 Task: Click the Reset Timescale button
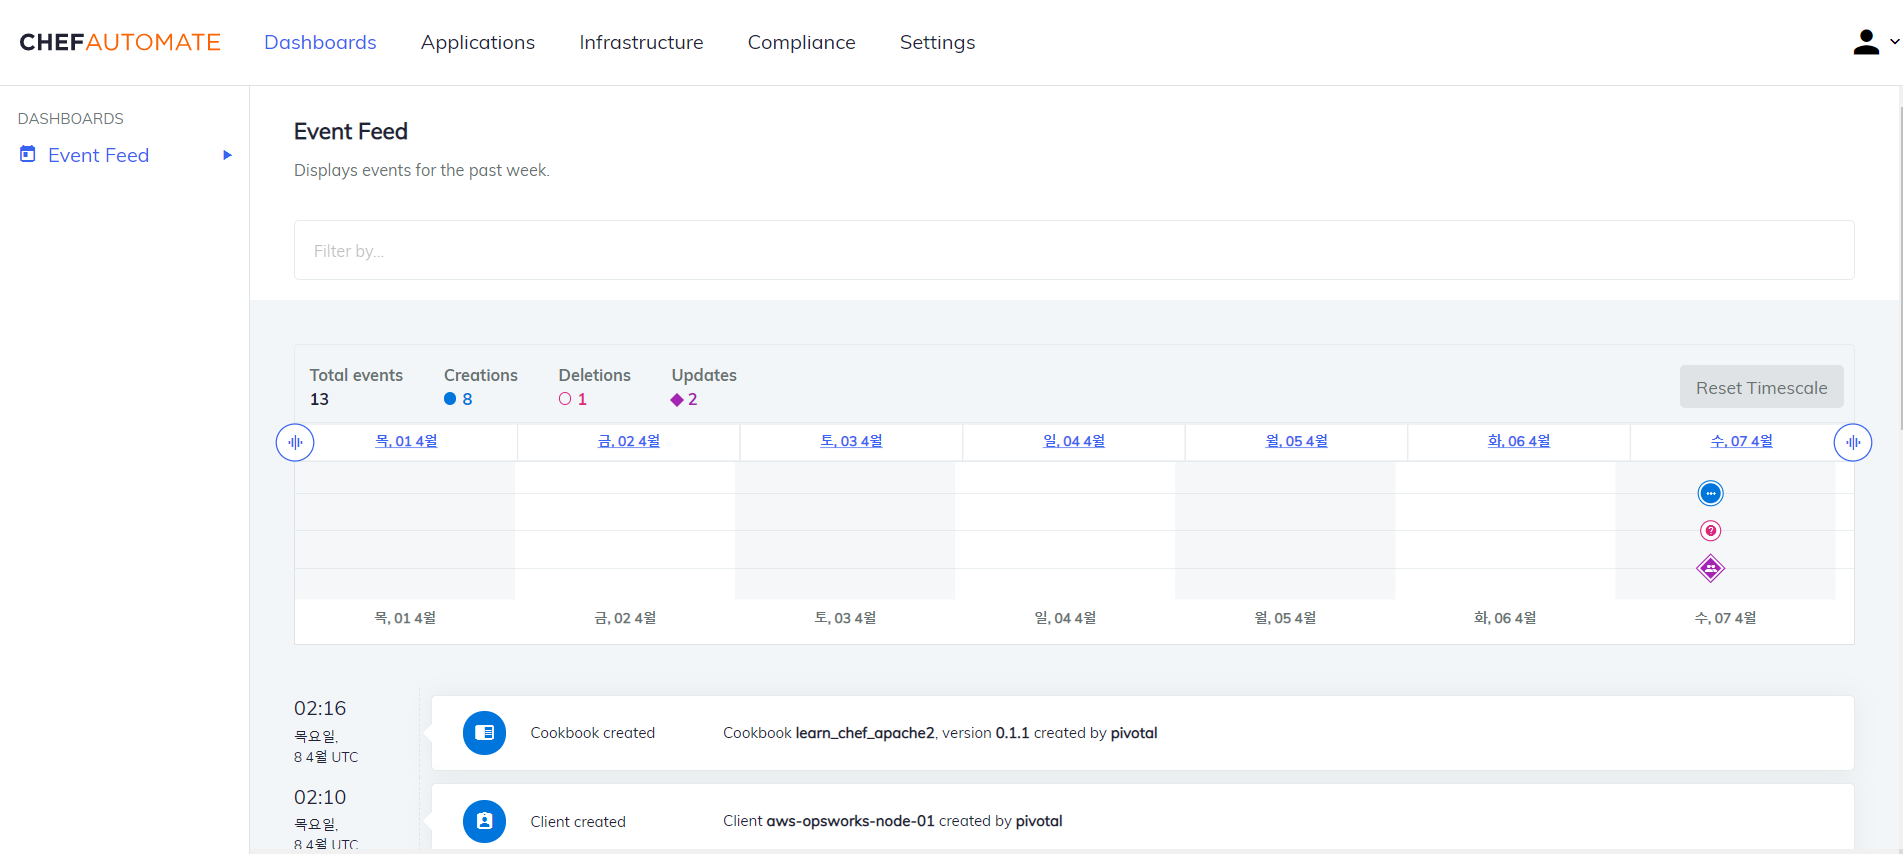[x=1761, y=387]
